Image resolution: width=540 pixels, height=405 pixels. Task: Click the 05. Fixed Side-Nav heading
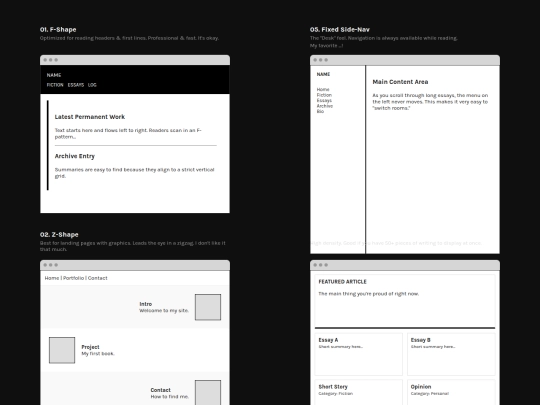click(x=340, y=30)
